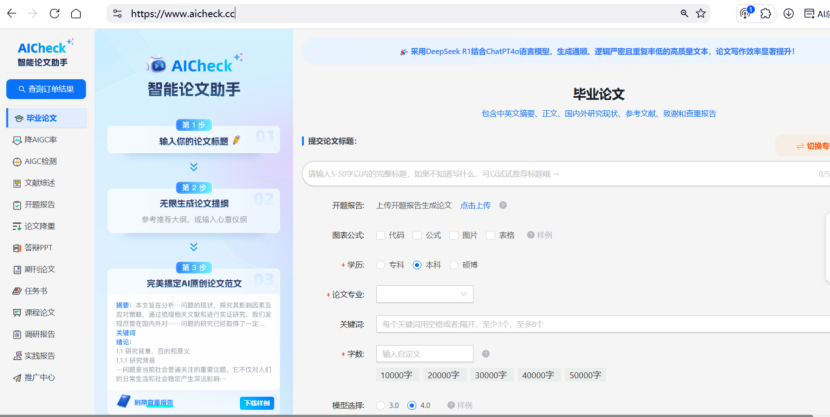Click the double-chevron below step 2
This screenshot has width=830, height=417.
pos(194,247)
